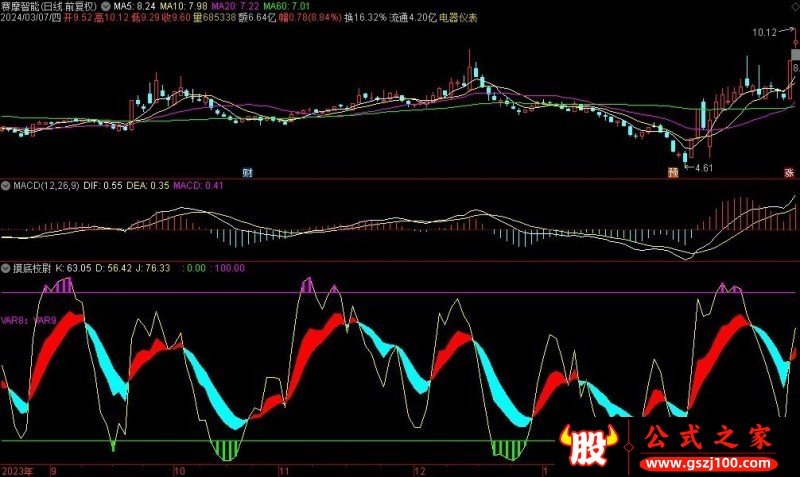800x477 pixels.
Task: Click the purple :100.00 value
Action: [x=228, y=268]
